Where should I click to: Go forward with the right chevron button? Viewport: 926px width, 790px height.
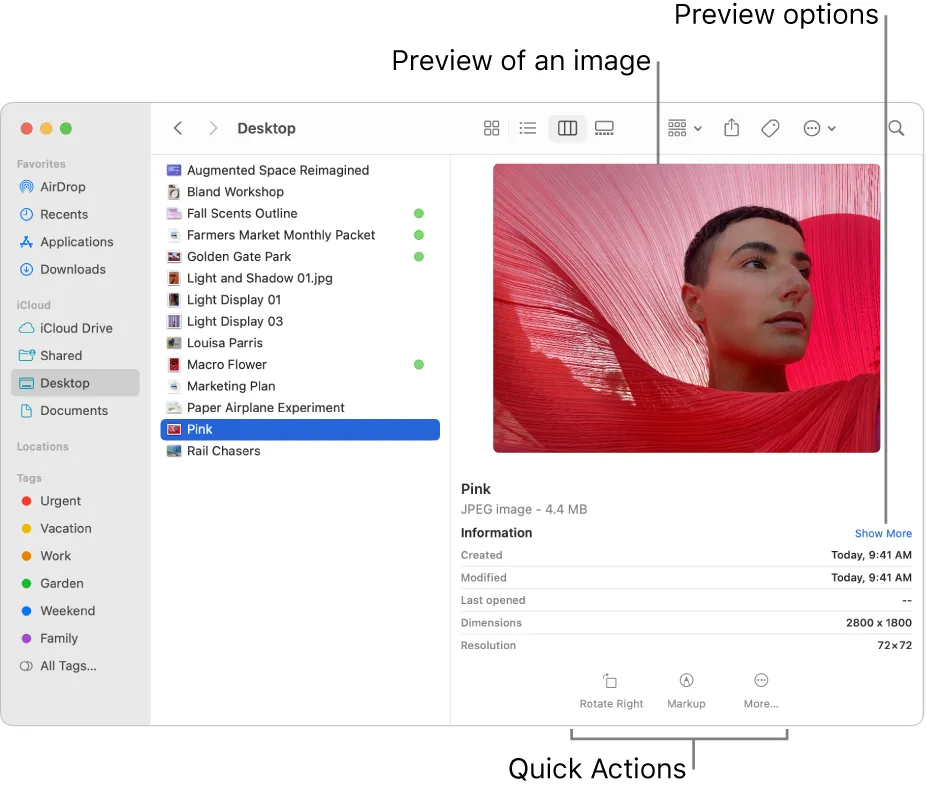pyautogui.click(x=213, y=128)
